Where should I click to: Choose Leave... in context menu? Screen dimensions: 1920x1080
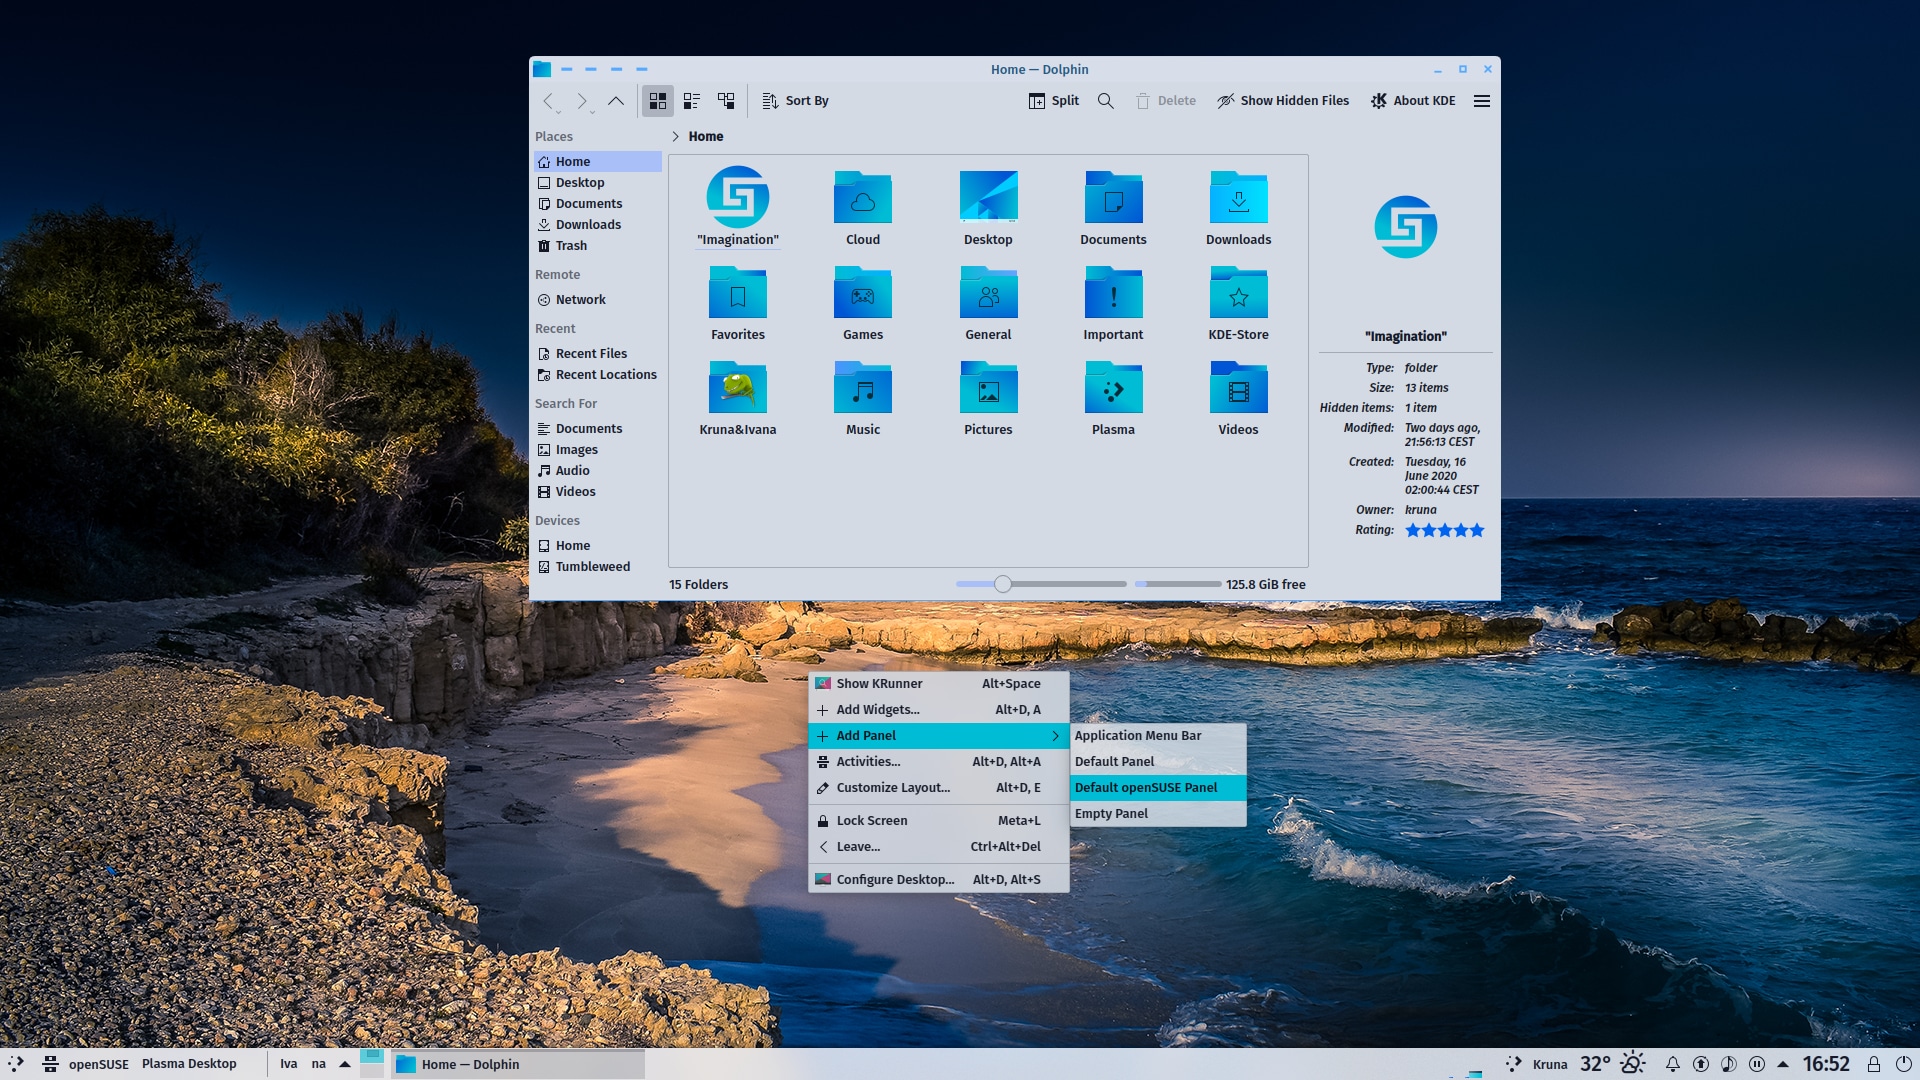(x=938, y=847)
